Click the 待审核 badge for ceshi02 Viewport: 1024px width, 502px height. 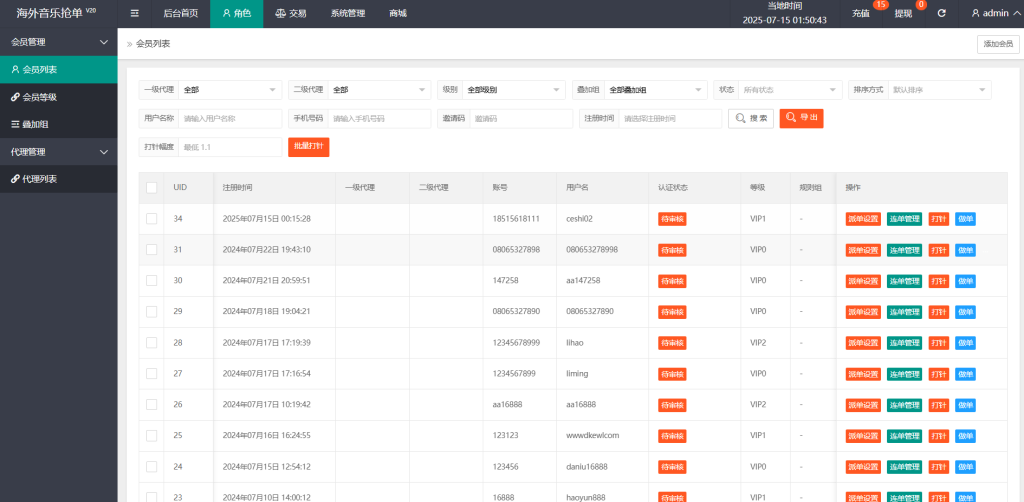pos(672,219)
